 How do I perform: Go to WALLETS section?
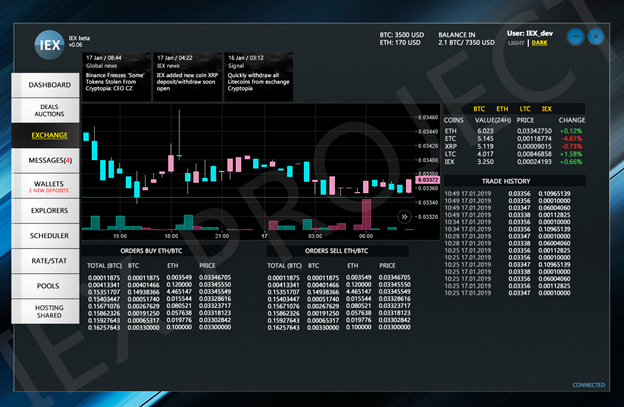click(x=45, y=186)
